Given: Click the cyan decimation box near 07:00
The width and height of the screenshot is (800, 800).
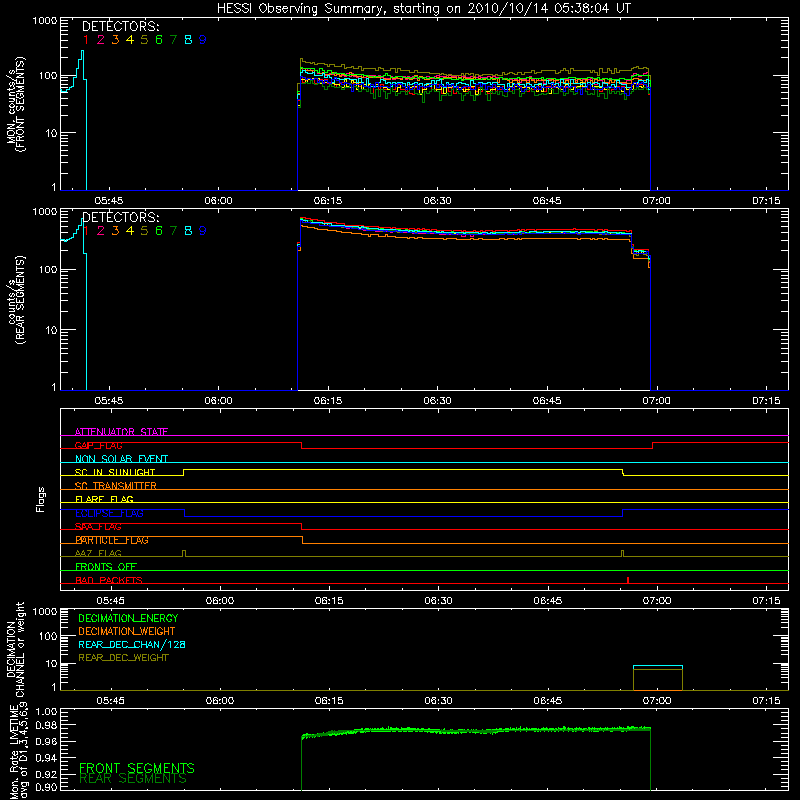Looking at the screenshot, I should (x=658, y=666).
